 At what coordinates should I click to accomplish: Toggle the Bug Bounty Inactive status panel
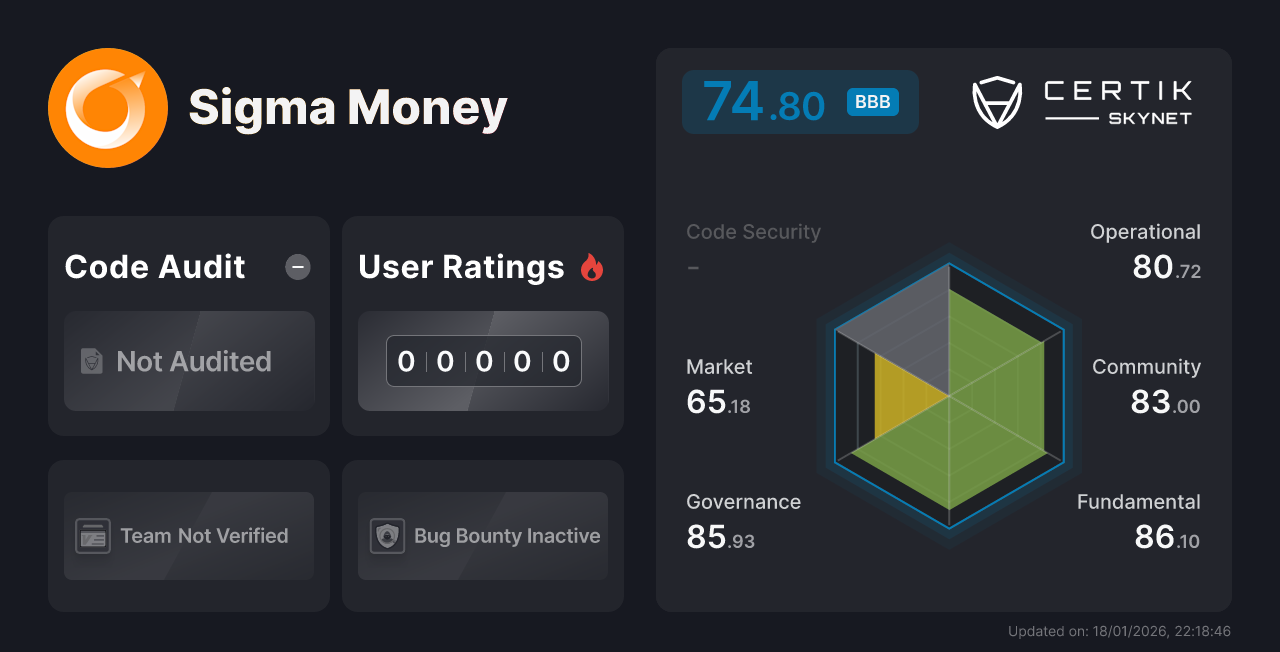tap(482, 535)
